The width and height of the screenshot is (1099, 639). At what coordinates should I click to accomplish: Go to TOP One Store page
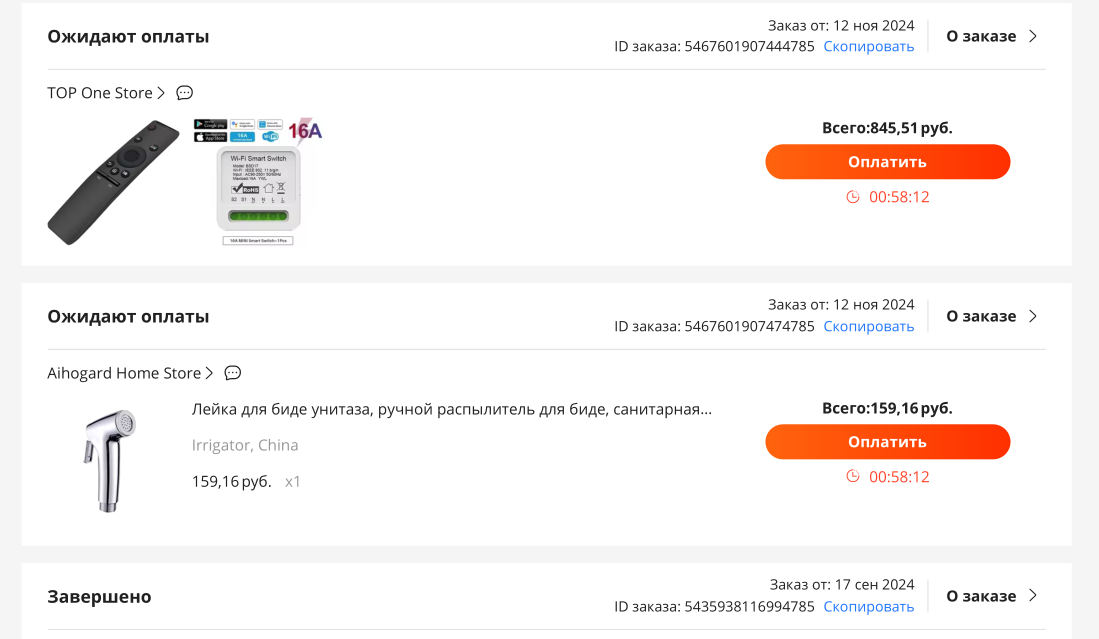(x=99, y=93)
